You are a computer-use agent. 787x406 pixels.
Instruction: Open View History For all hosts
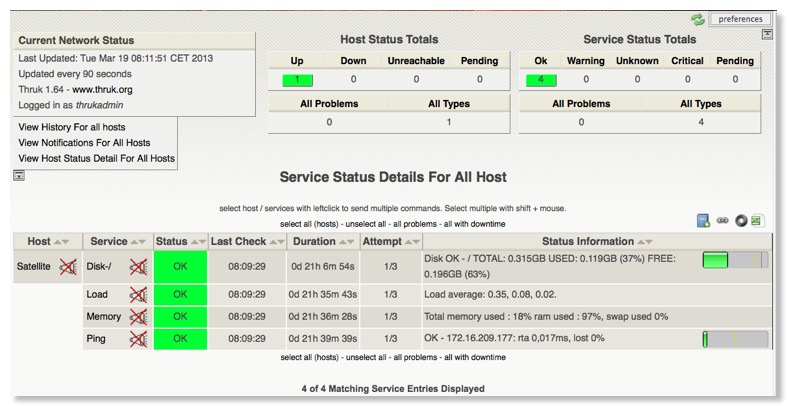[x=71, y=127]
